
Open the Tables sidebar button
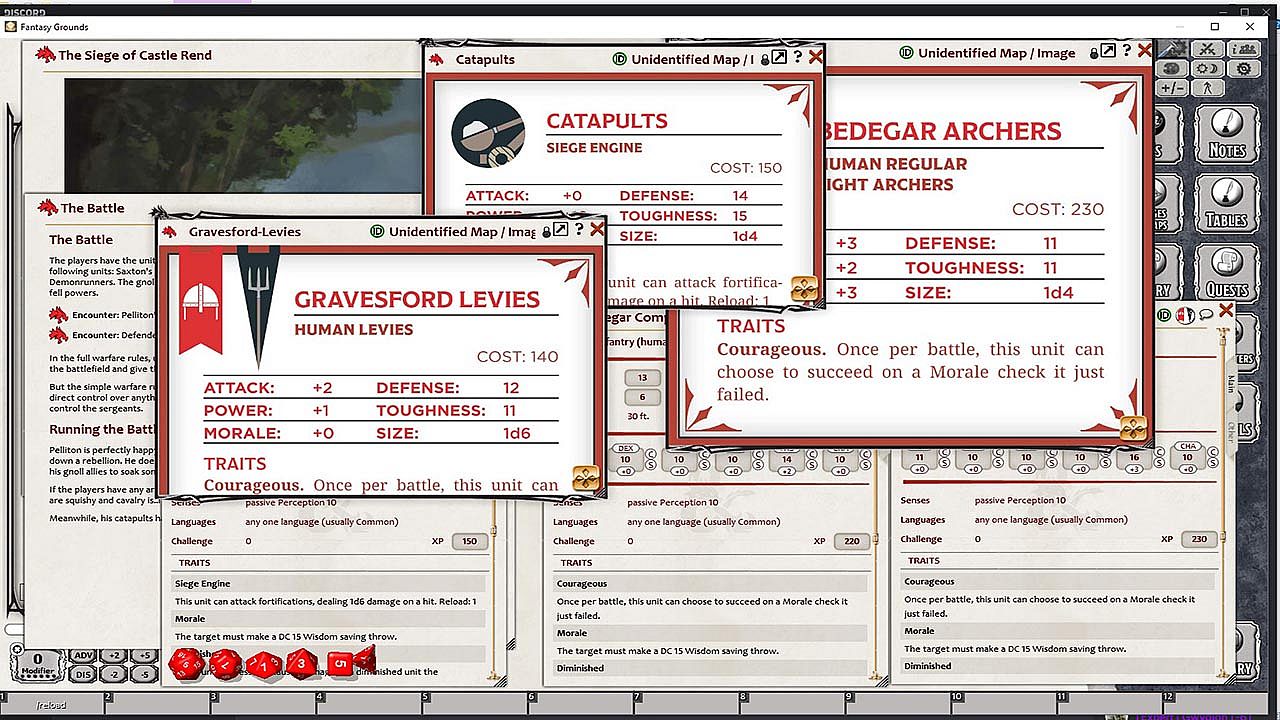(1226, 203)
